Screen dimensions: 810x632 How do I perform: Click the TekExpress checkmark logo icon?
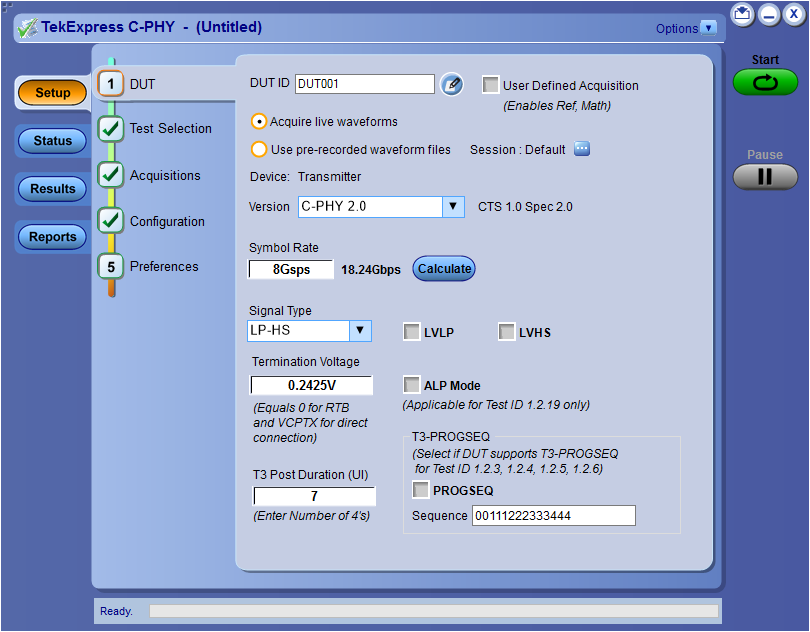click(x=28, y=27)
